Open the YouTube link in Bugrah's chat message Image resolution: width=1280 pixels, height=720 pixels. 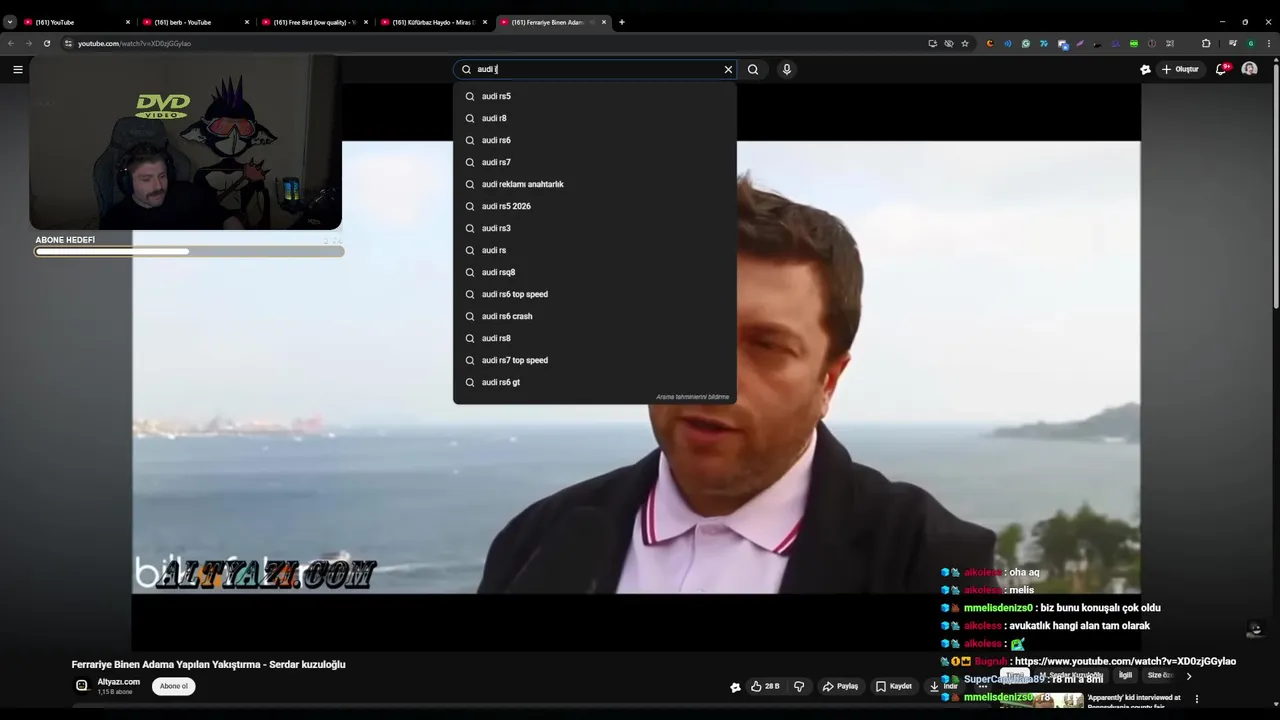(1125, 661)
